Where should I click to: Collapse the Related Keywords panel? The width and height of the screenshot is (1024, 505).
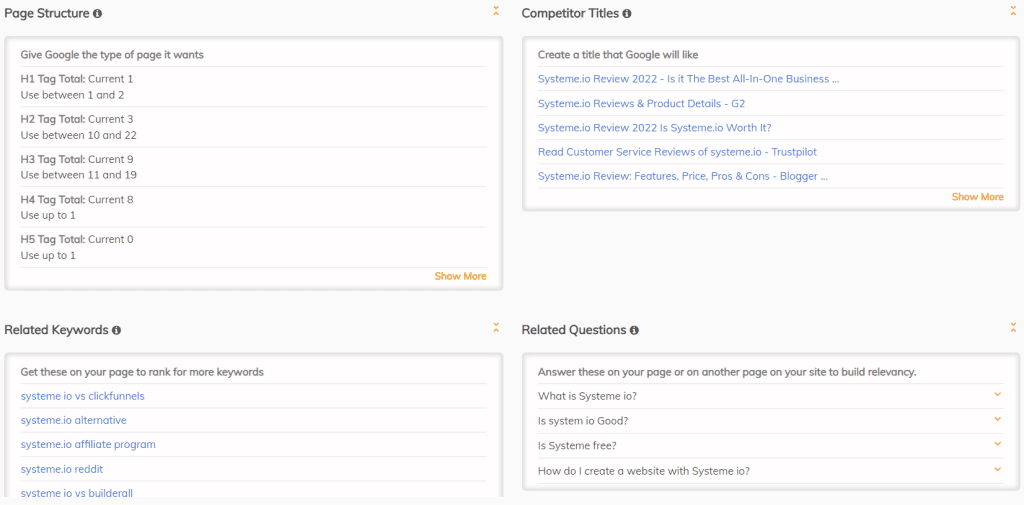[496, 327]
